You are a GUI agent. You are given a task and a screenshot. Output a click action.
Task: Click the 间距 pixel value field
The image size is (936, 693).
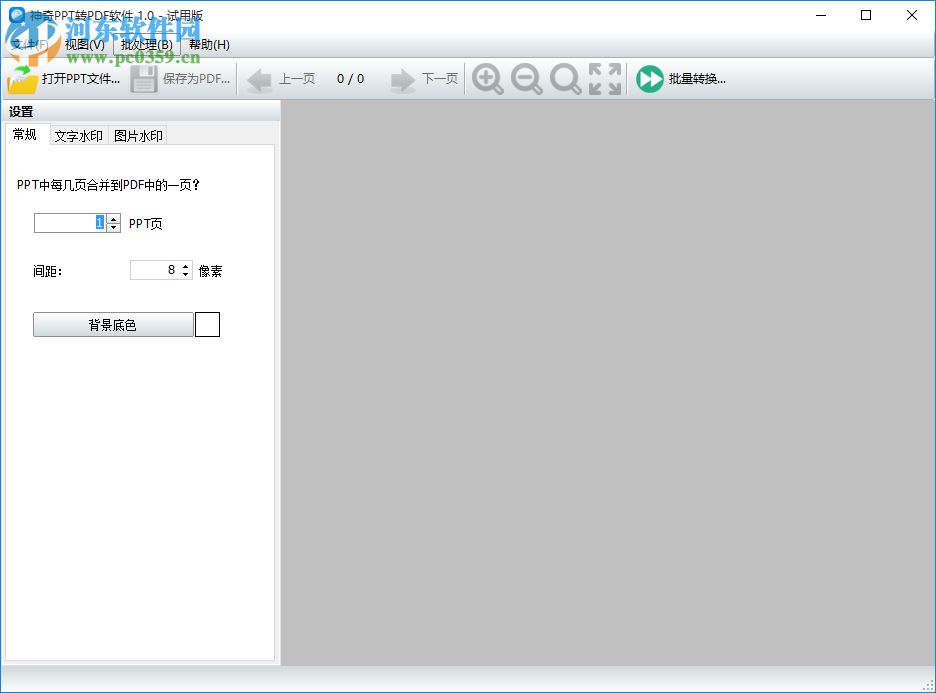(x=155, y=270)
